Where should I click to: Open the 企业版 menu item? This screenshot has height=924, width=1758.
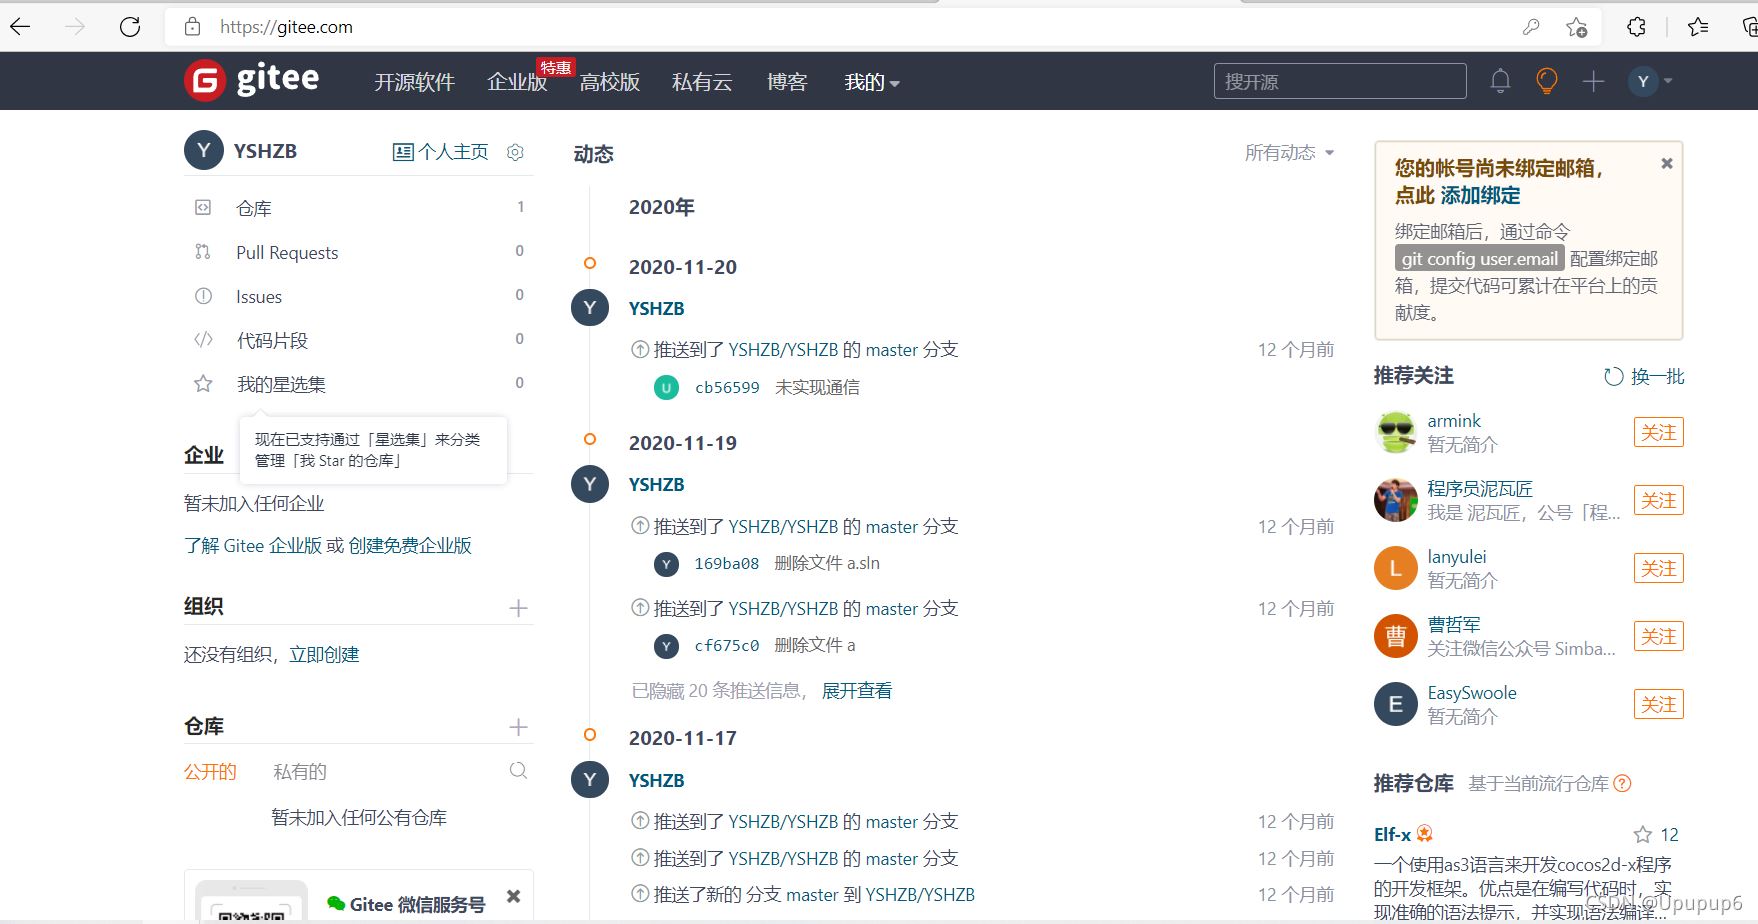click(x=517, y=82)
